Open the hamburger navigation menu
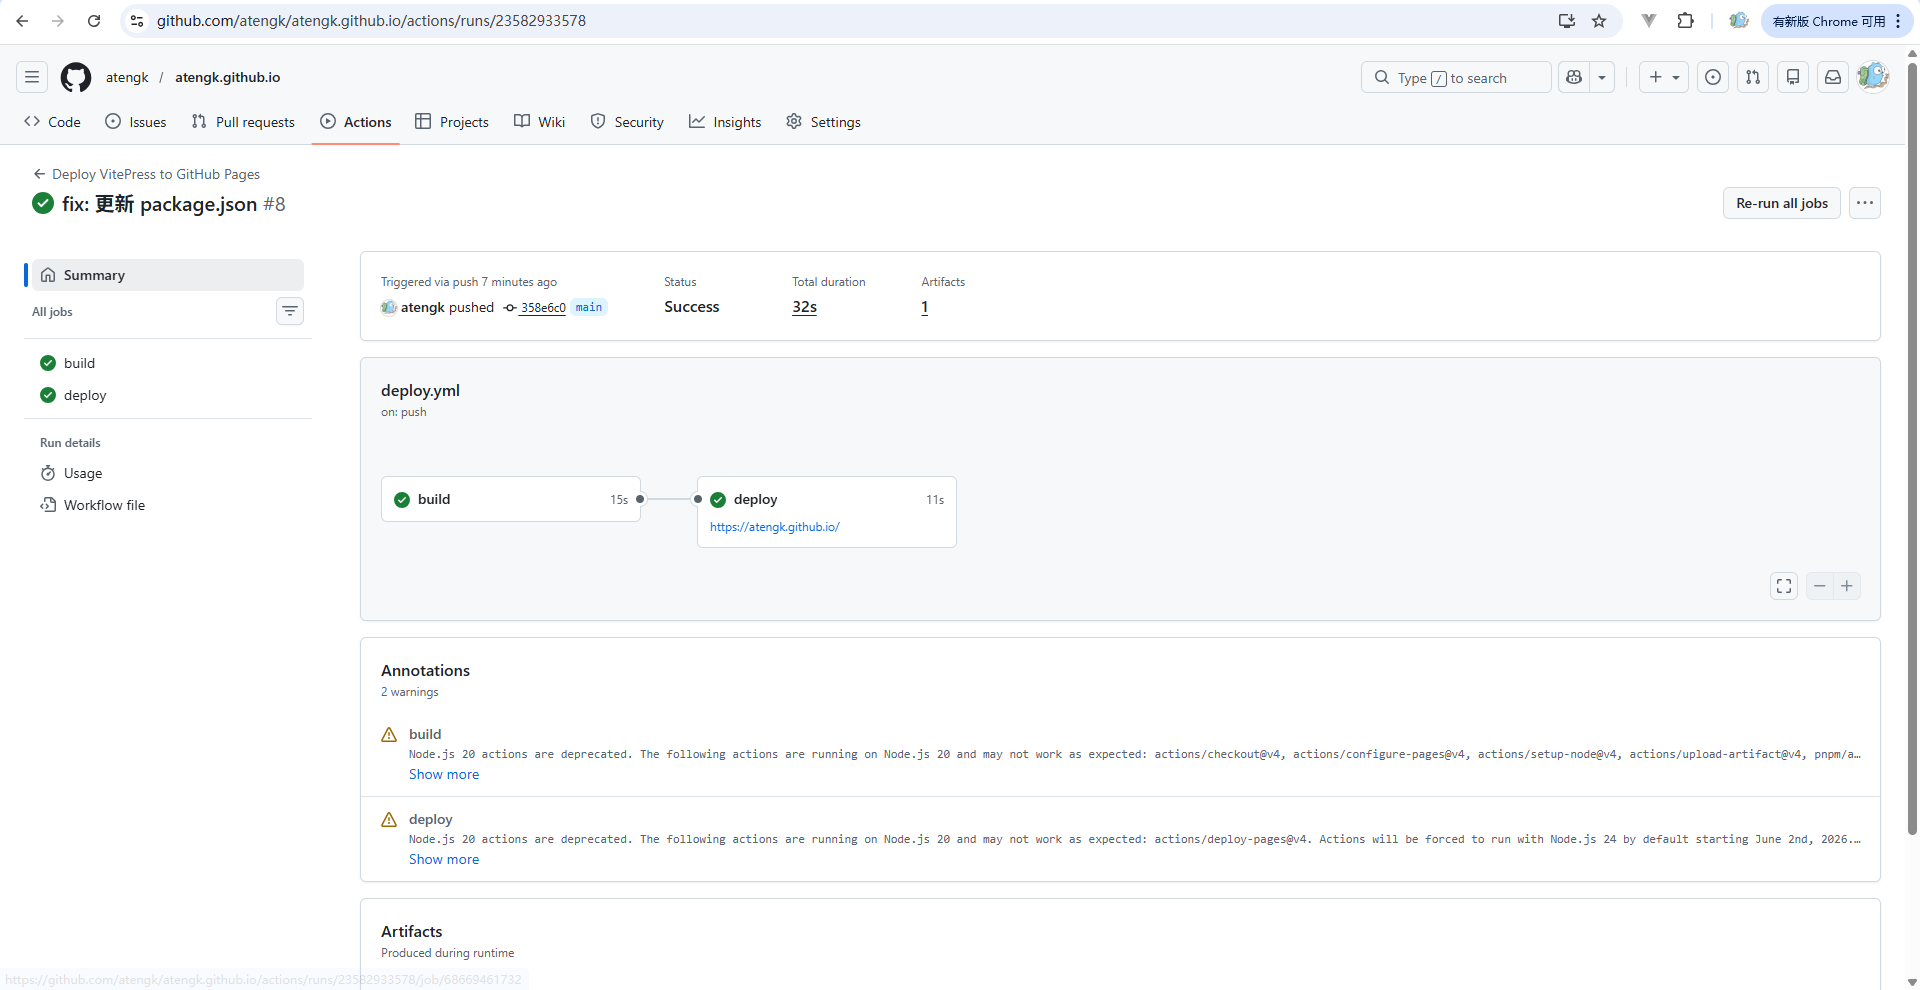The image size is (1920, 990). 32,77
